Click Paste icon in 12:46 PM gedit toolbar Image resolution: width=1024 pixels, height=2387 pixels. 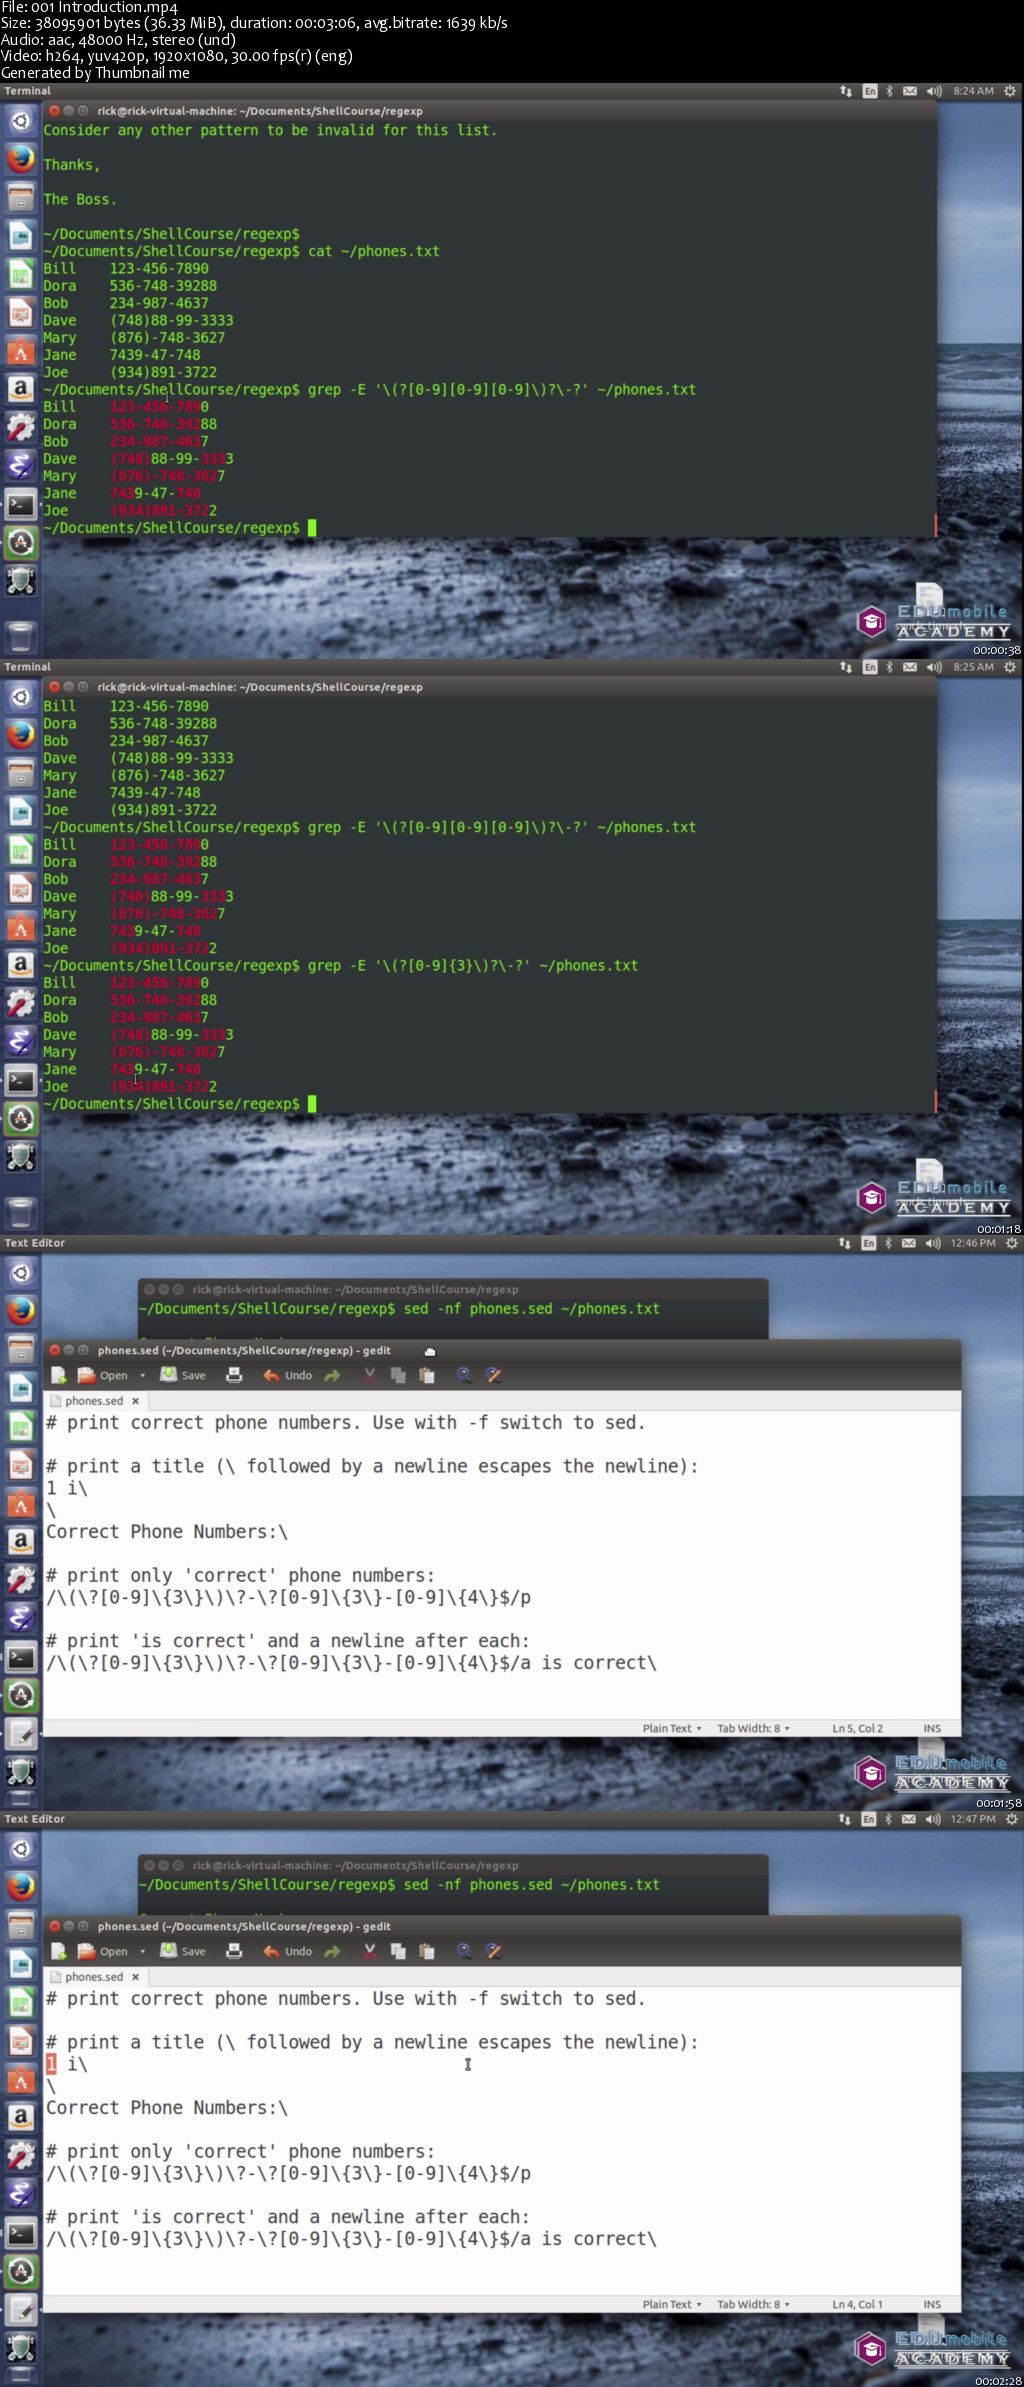pyautogui.click(x=427, y=1375)
